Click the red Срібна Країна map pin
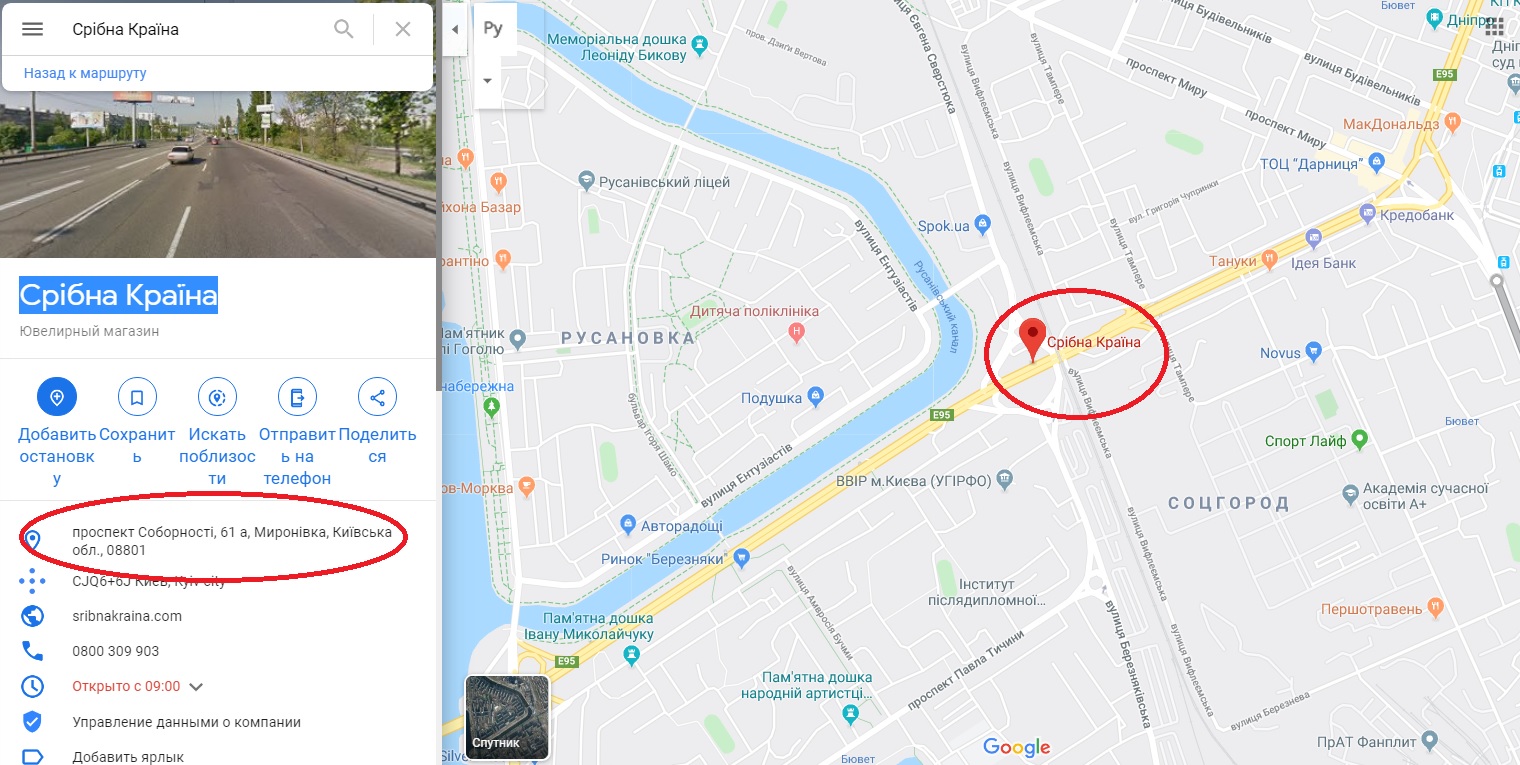 pos(1031,340)
